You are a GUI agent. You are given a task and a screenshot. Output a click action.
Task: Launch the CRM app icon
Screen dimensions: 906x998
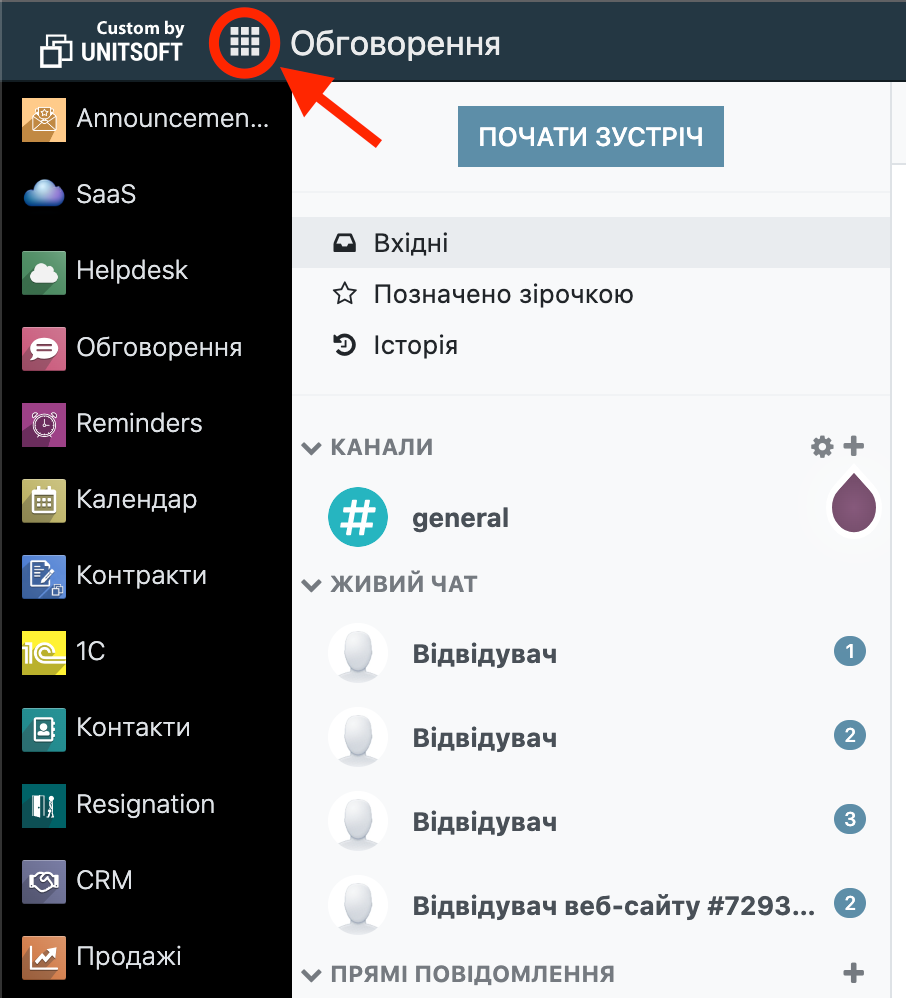coord(44,880)
